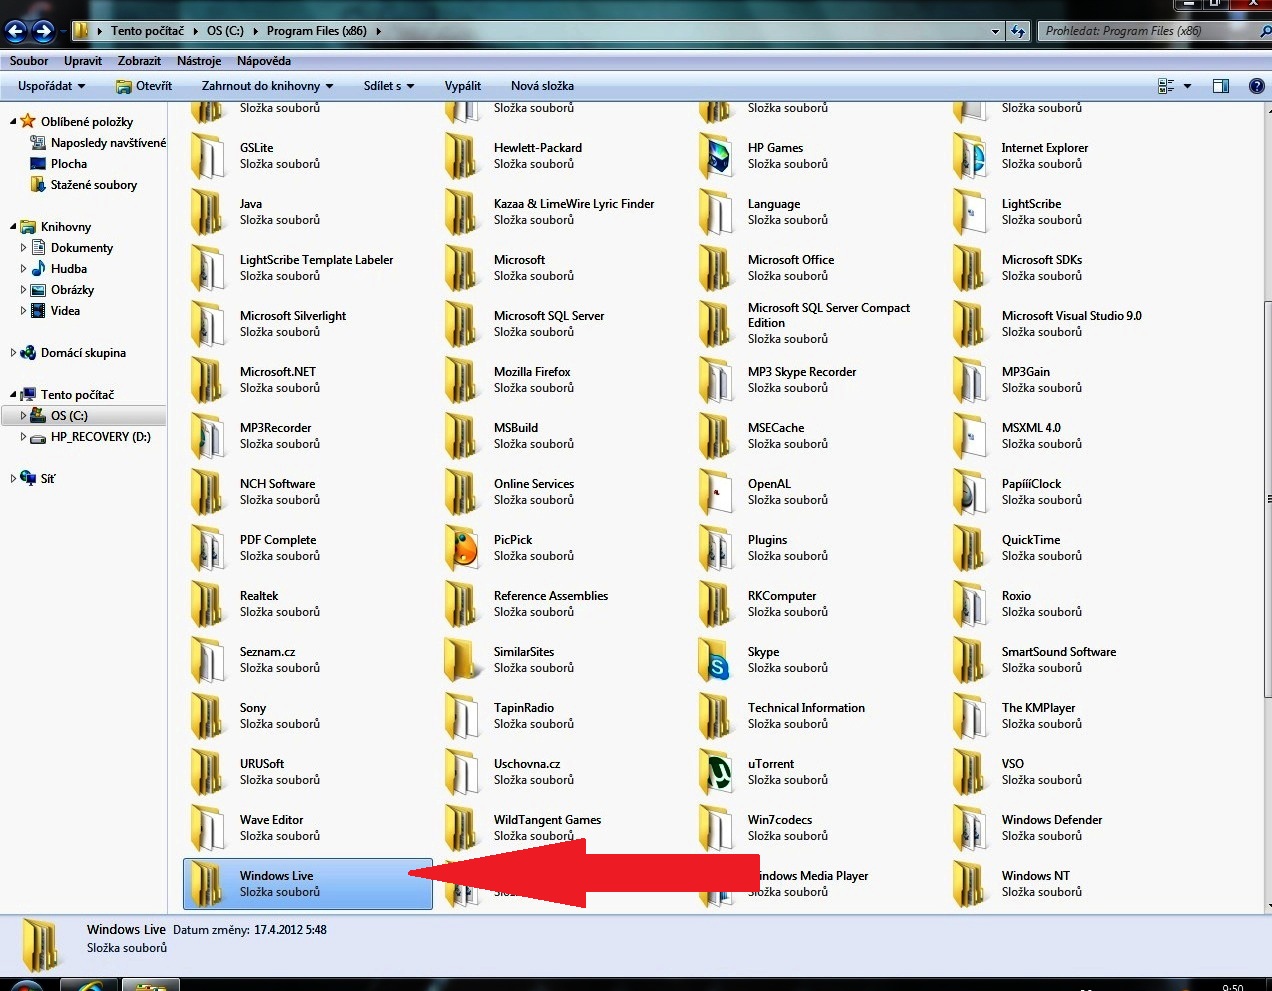Open the Nástroje menu
The height and width of the screenshot is (991, 1272).
pos(199,61)
